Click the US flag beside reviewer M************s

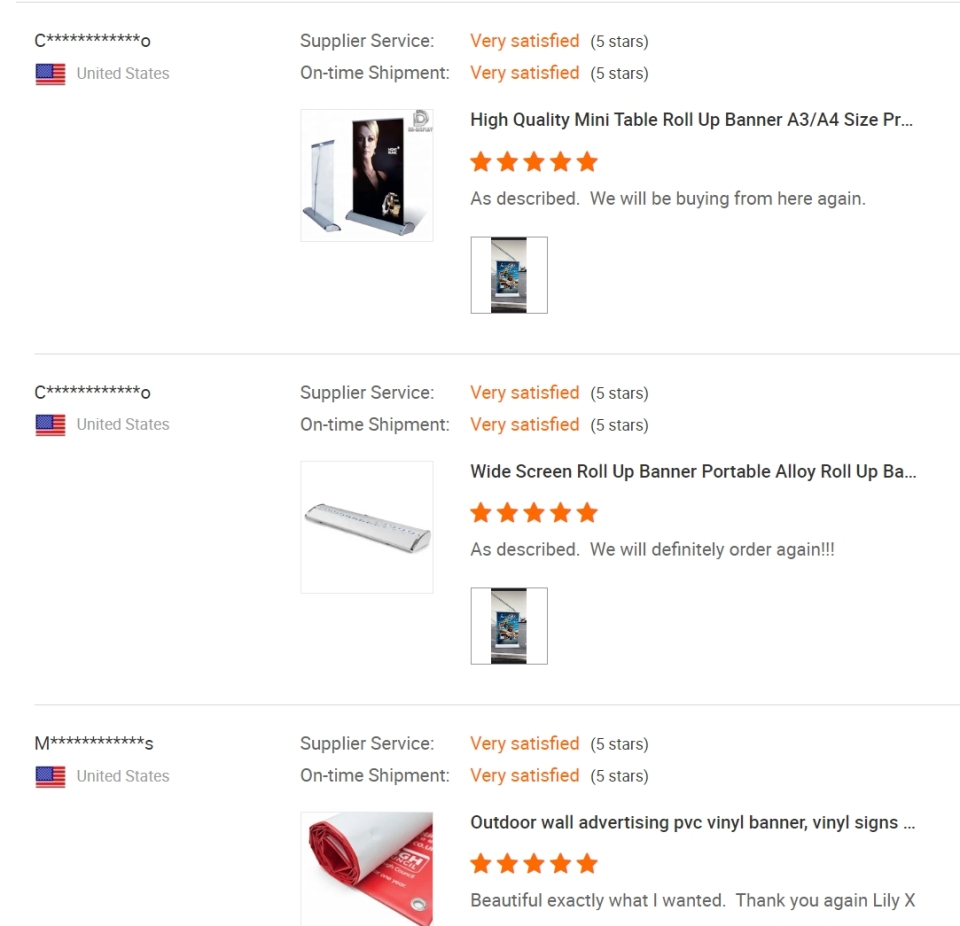click(x=50, y=776)
